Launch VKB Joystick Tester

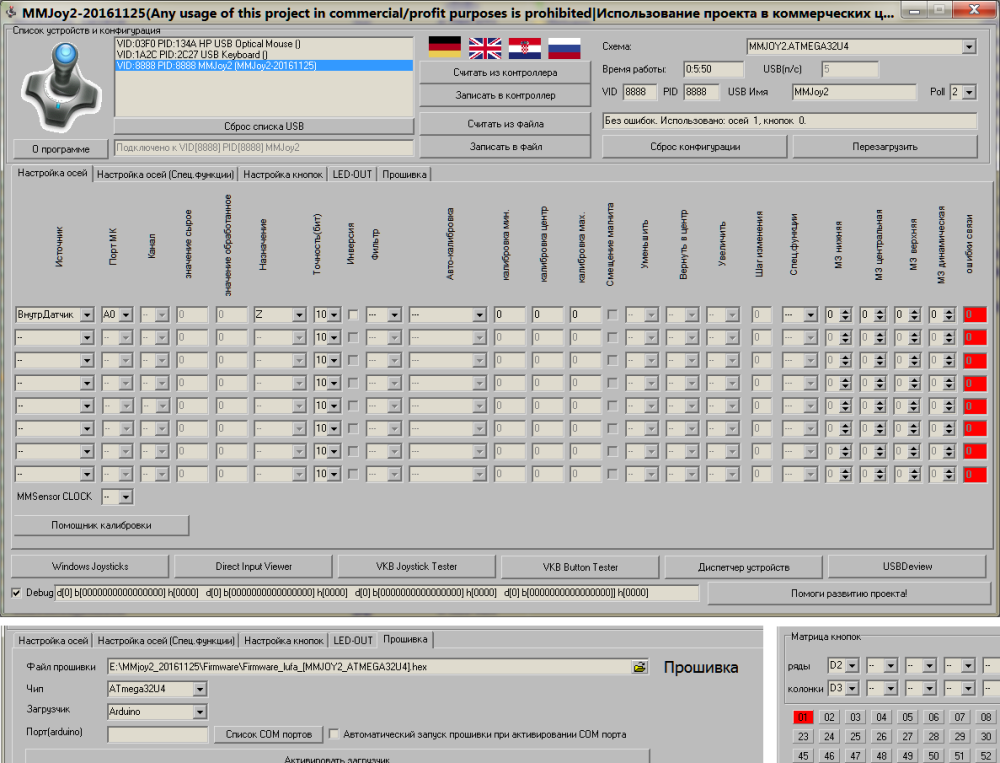416,567
